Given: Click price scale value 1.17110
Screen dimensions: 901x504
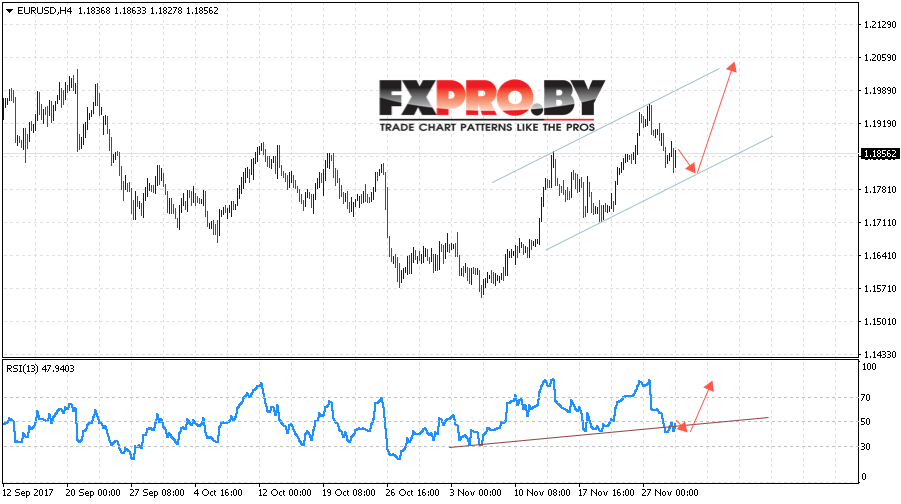Looking at the screenshot, I should tap(880, 222).
